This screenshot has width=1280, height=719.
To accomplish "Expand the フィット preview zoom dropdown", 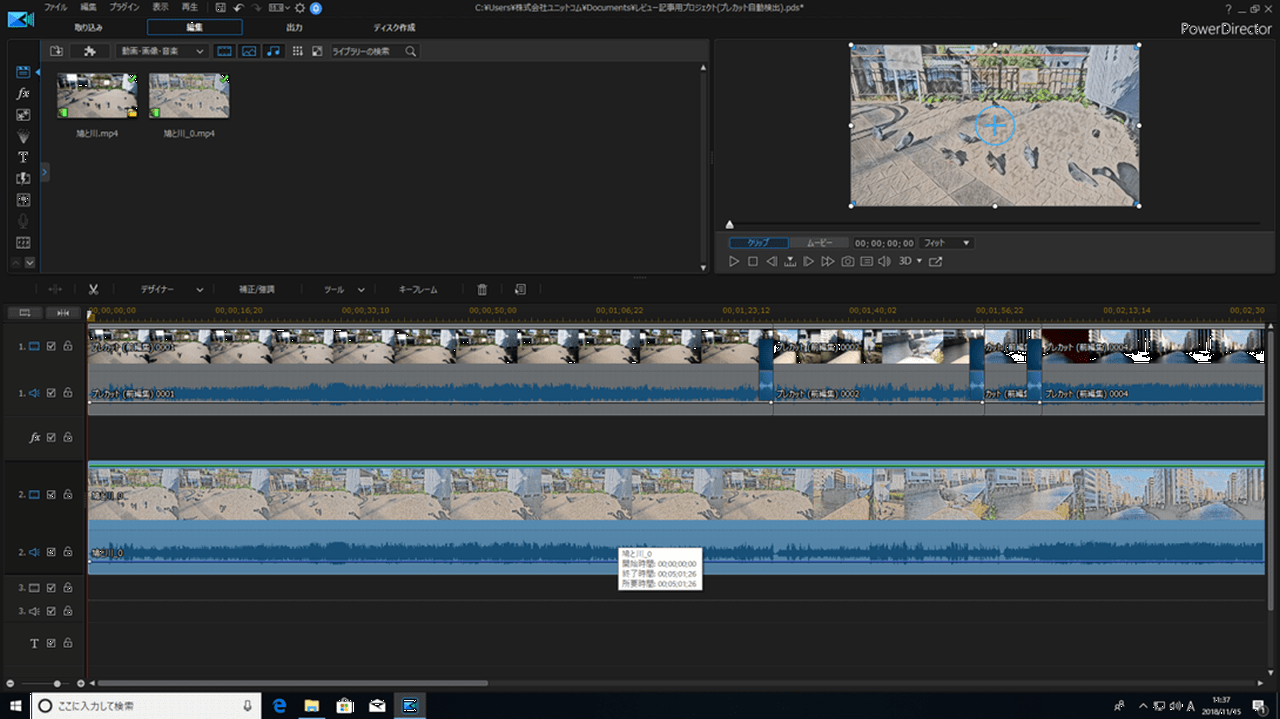I will [946, 243].
